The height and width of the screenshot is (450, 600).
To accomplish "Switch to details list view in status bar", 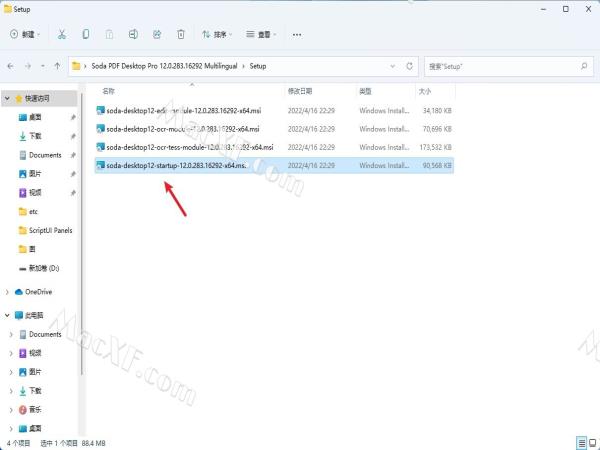I will click(x=580, y=442).
